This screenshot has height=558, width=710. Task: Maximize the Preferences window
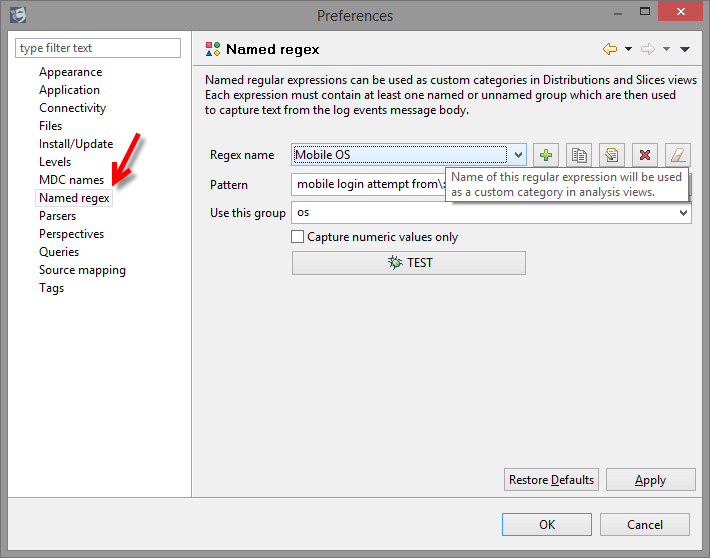[x=645, y=12]
